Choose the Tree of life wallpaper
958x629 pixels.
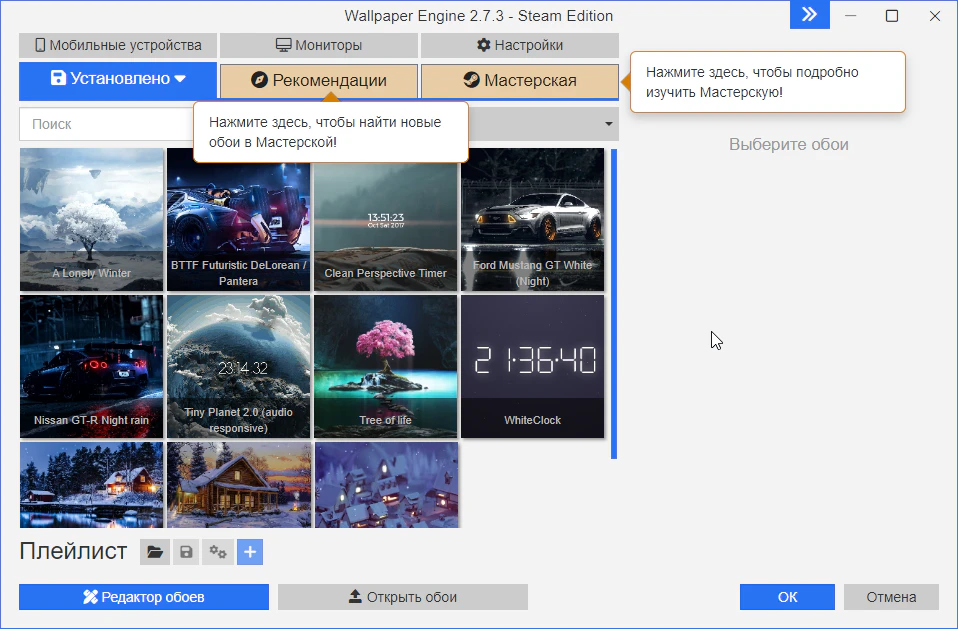click(x=385, y=366)
